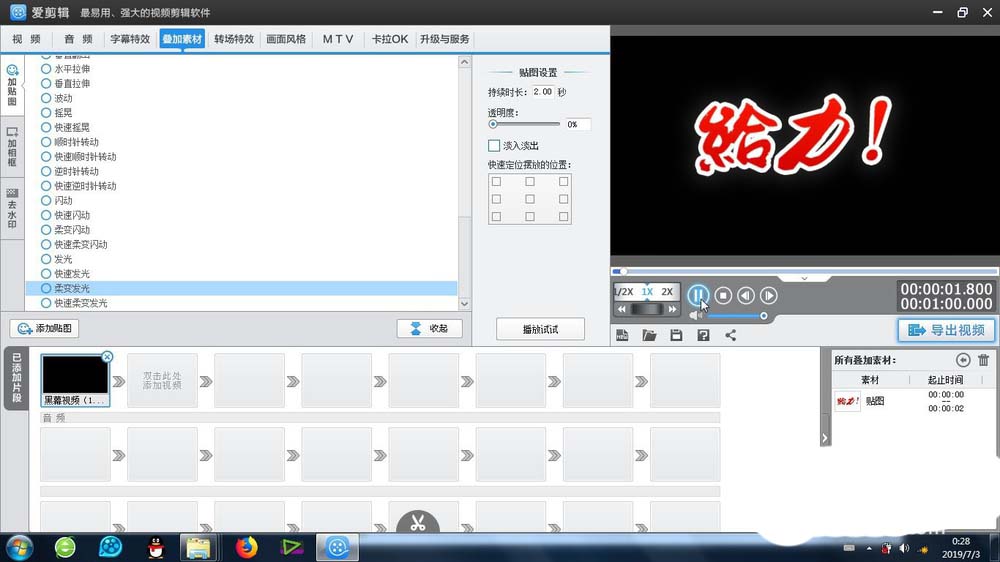The width and height of the screenshot is (1000, 562).
Task: Click the 添加贴图 button
Action: (x=45, y=329)
